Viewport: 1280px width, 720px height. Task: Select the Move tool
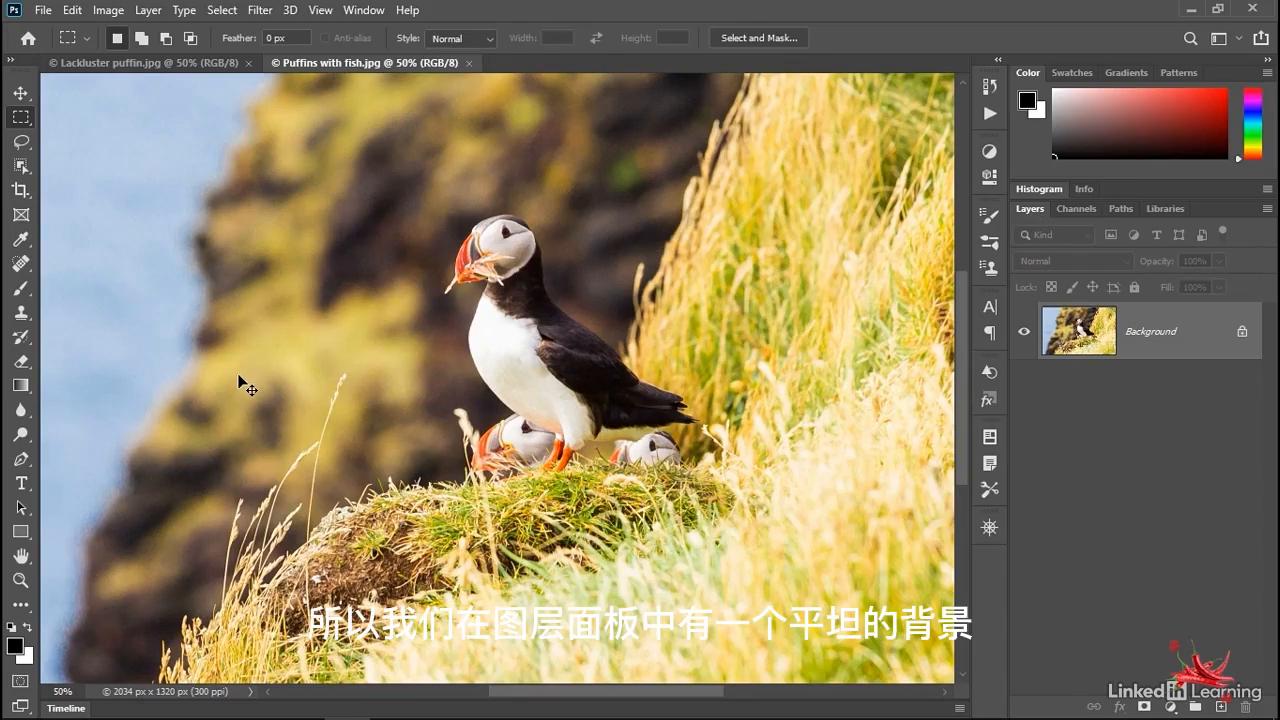coord(21,93)
